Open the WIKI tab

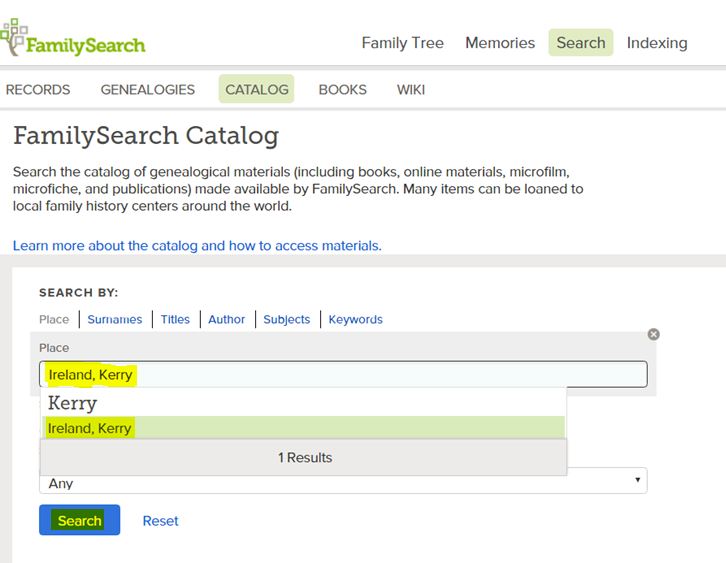tap(411, 89)
